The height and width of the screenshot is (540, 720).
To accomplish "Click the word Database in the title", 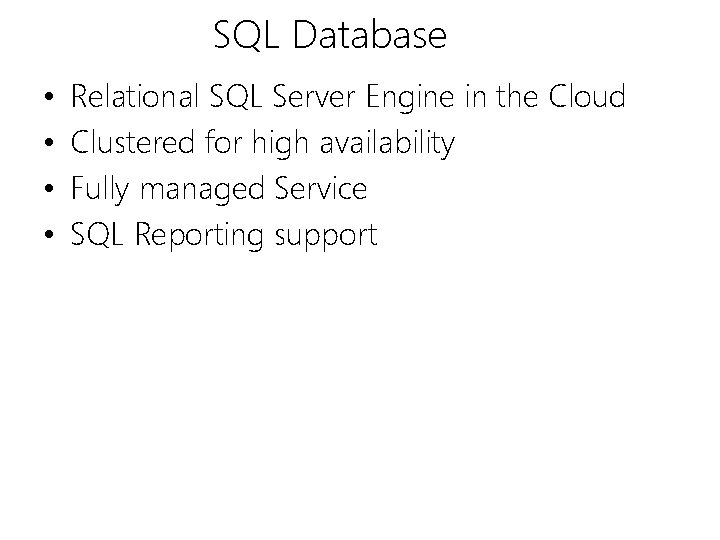I will [x=370, y=35].
